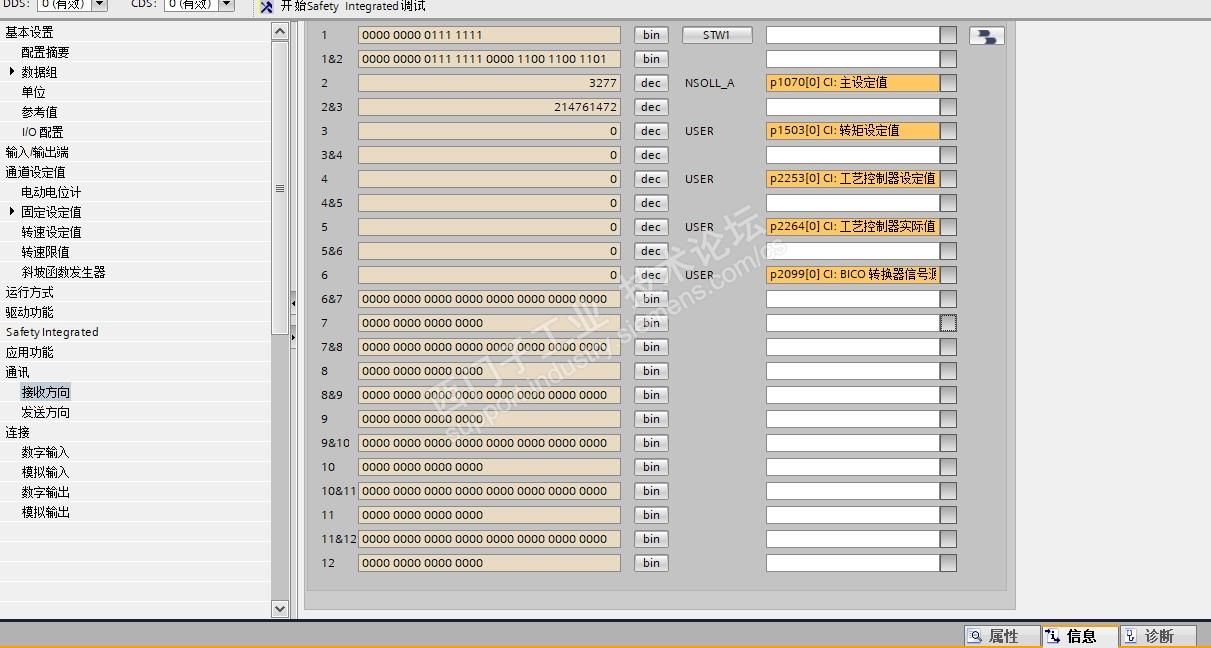The image size is (1211, 648).
Task: Click the word 1 binary value field
Action: coord(489,35)
